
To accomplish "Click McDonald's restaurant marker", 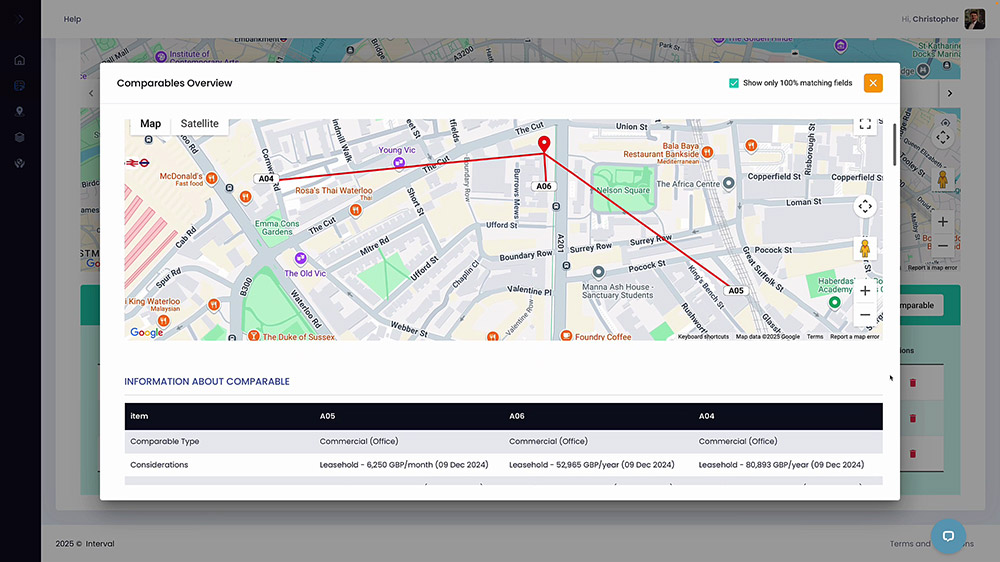I will pos(211,178).
